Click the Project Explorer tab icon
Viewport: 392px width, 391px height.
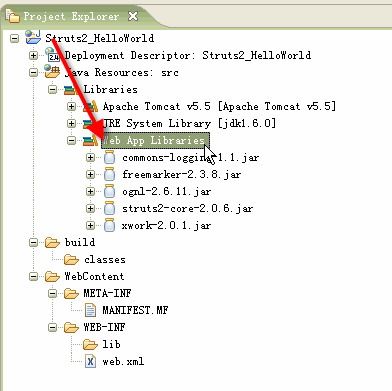tap(12, 15)
